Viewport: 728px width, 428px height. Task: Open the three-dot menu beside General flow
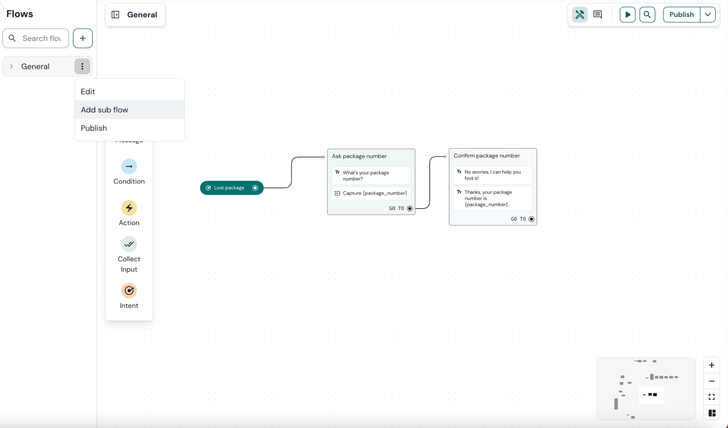[82, 67]
